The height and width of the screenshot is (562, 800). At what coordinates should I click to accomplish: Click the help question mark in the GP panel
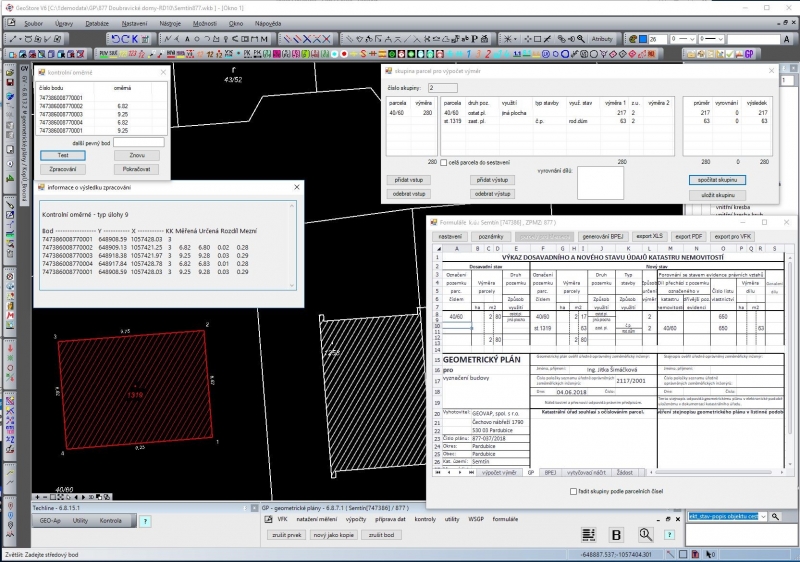tap(669, 534)
